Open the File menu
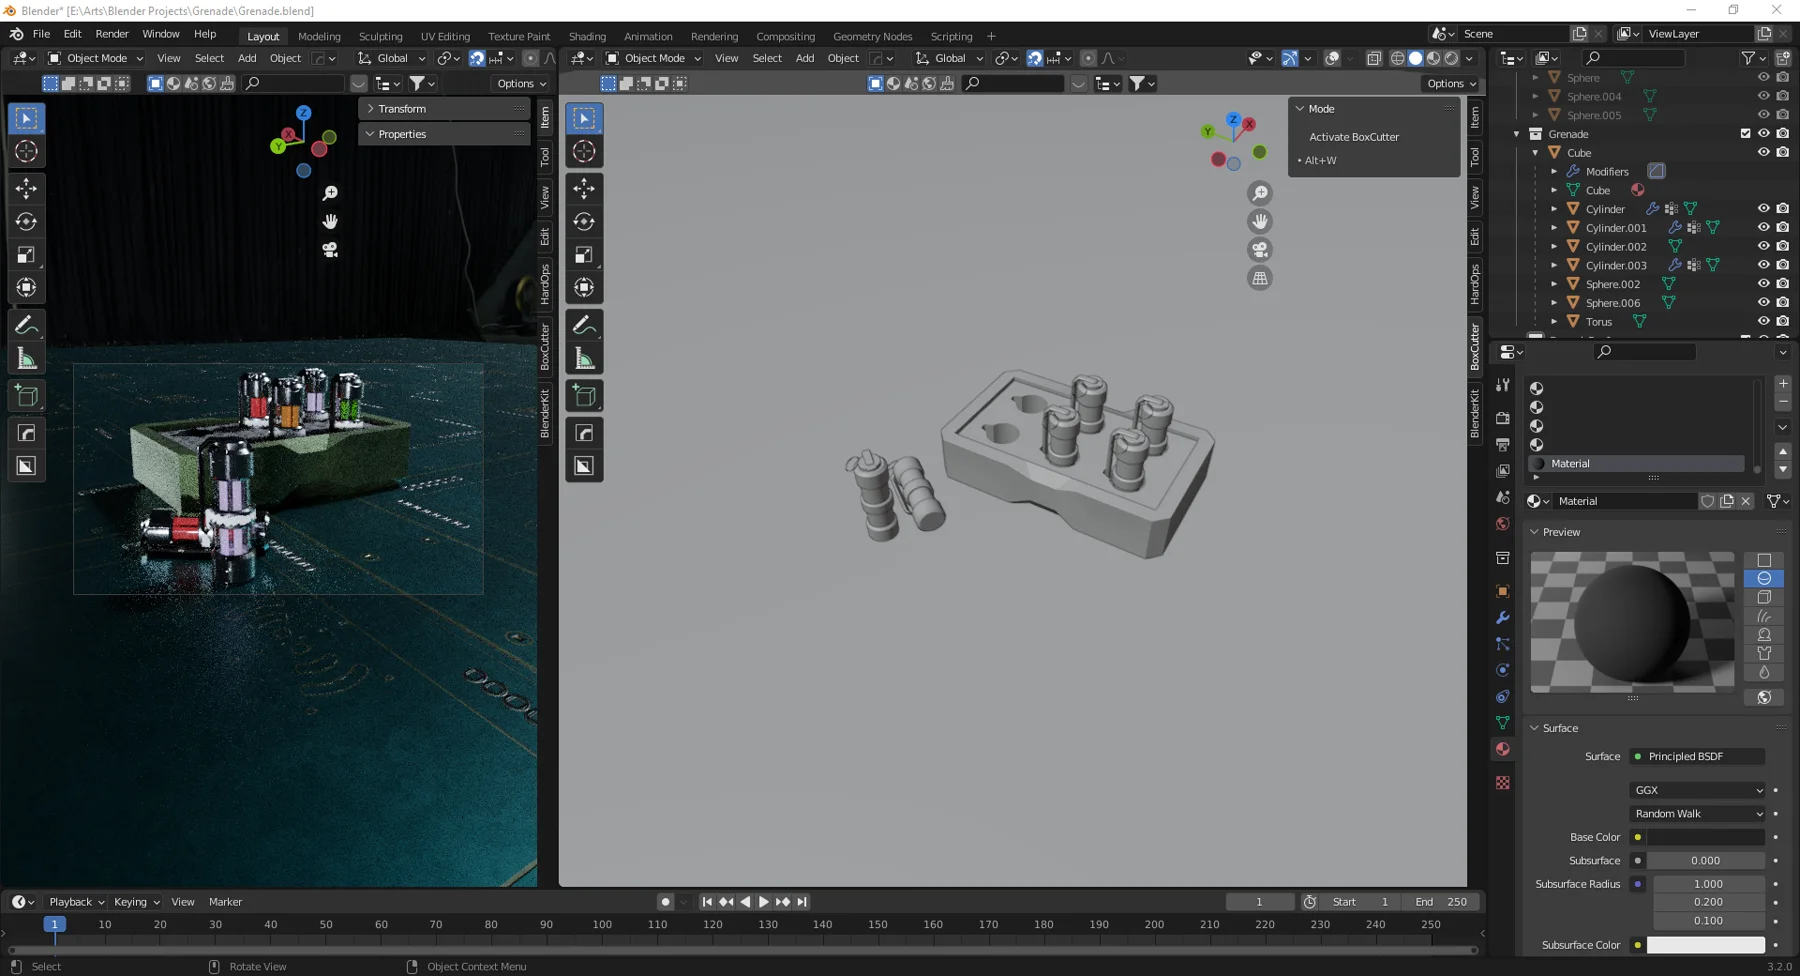Viewport: 1800px width, 976px height. (41, 34)
